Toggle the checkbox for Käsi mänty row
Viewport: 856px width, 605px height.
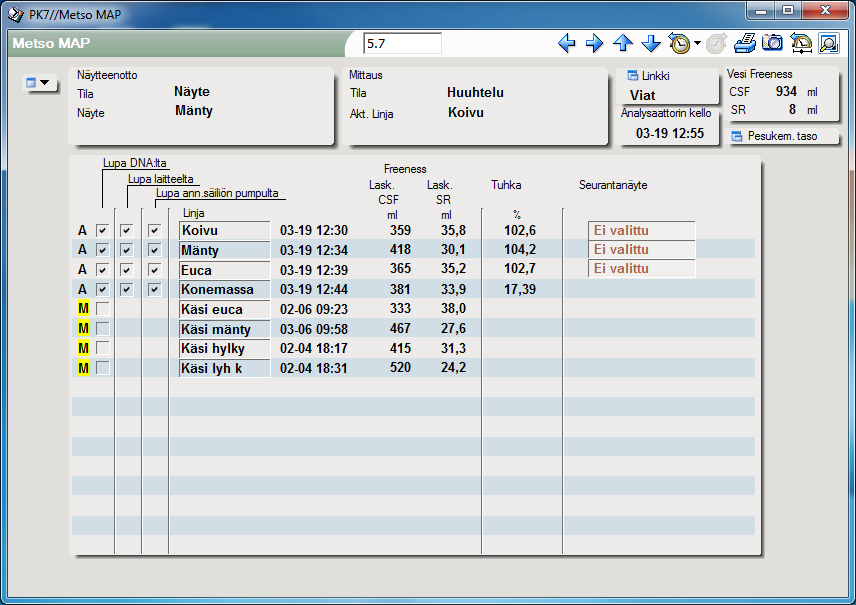(x=102, y=329)
